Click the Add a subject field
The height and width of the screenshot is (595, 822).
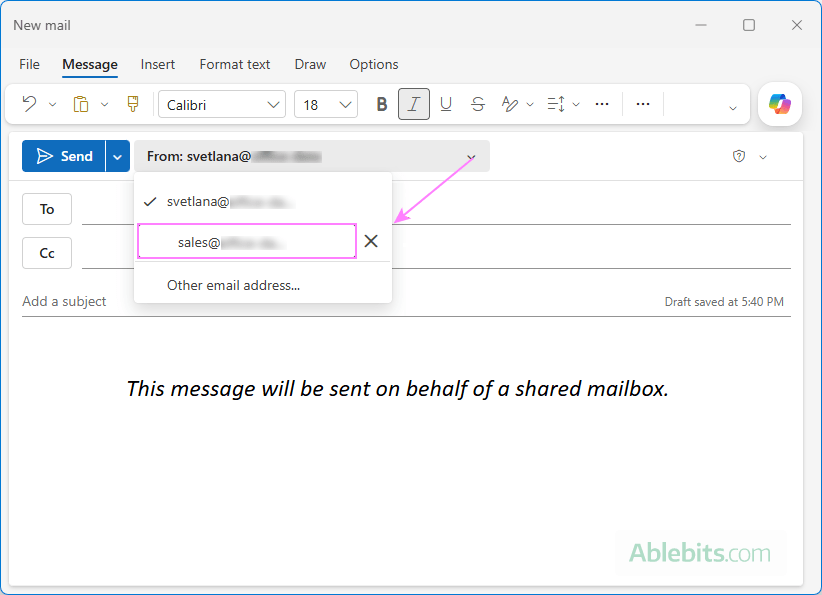[x=64, y=301]
